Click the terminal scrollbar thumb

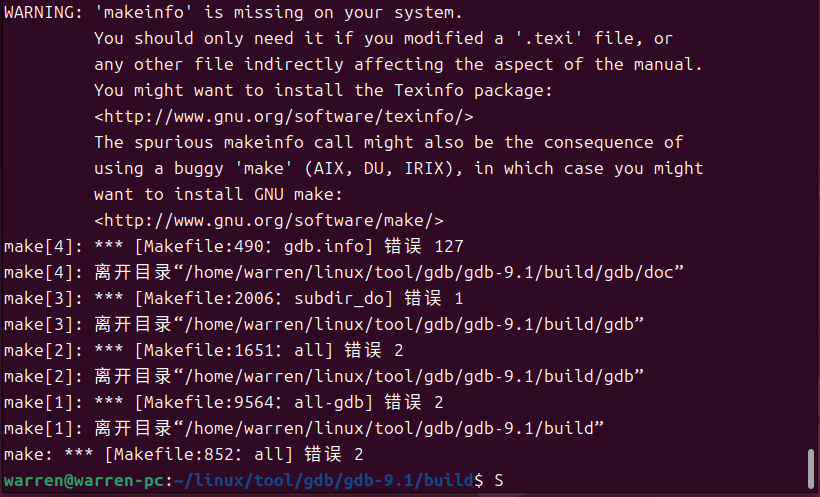pos(811,469)
